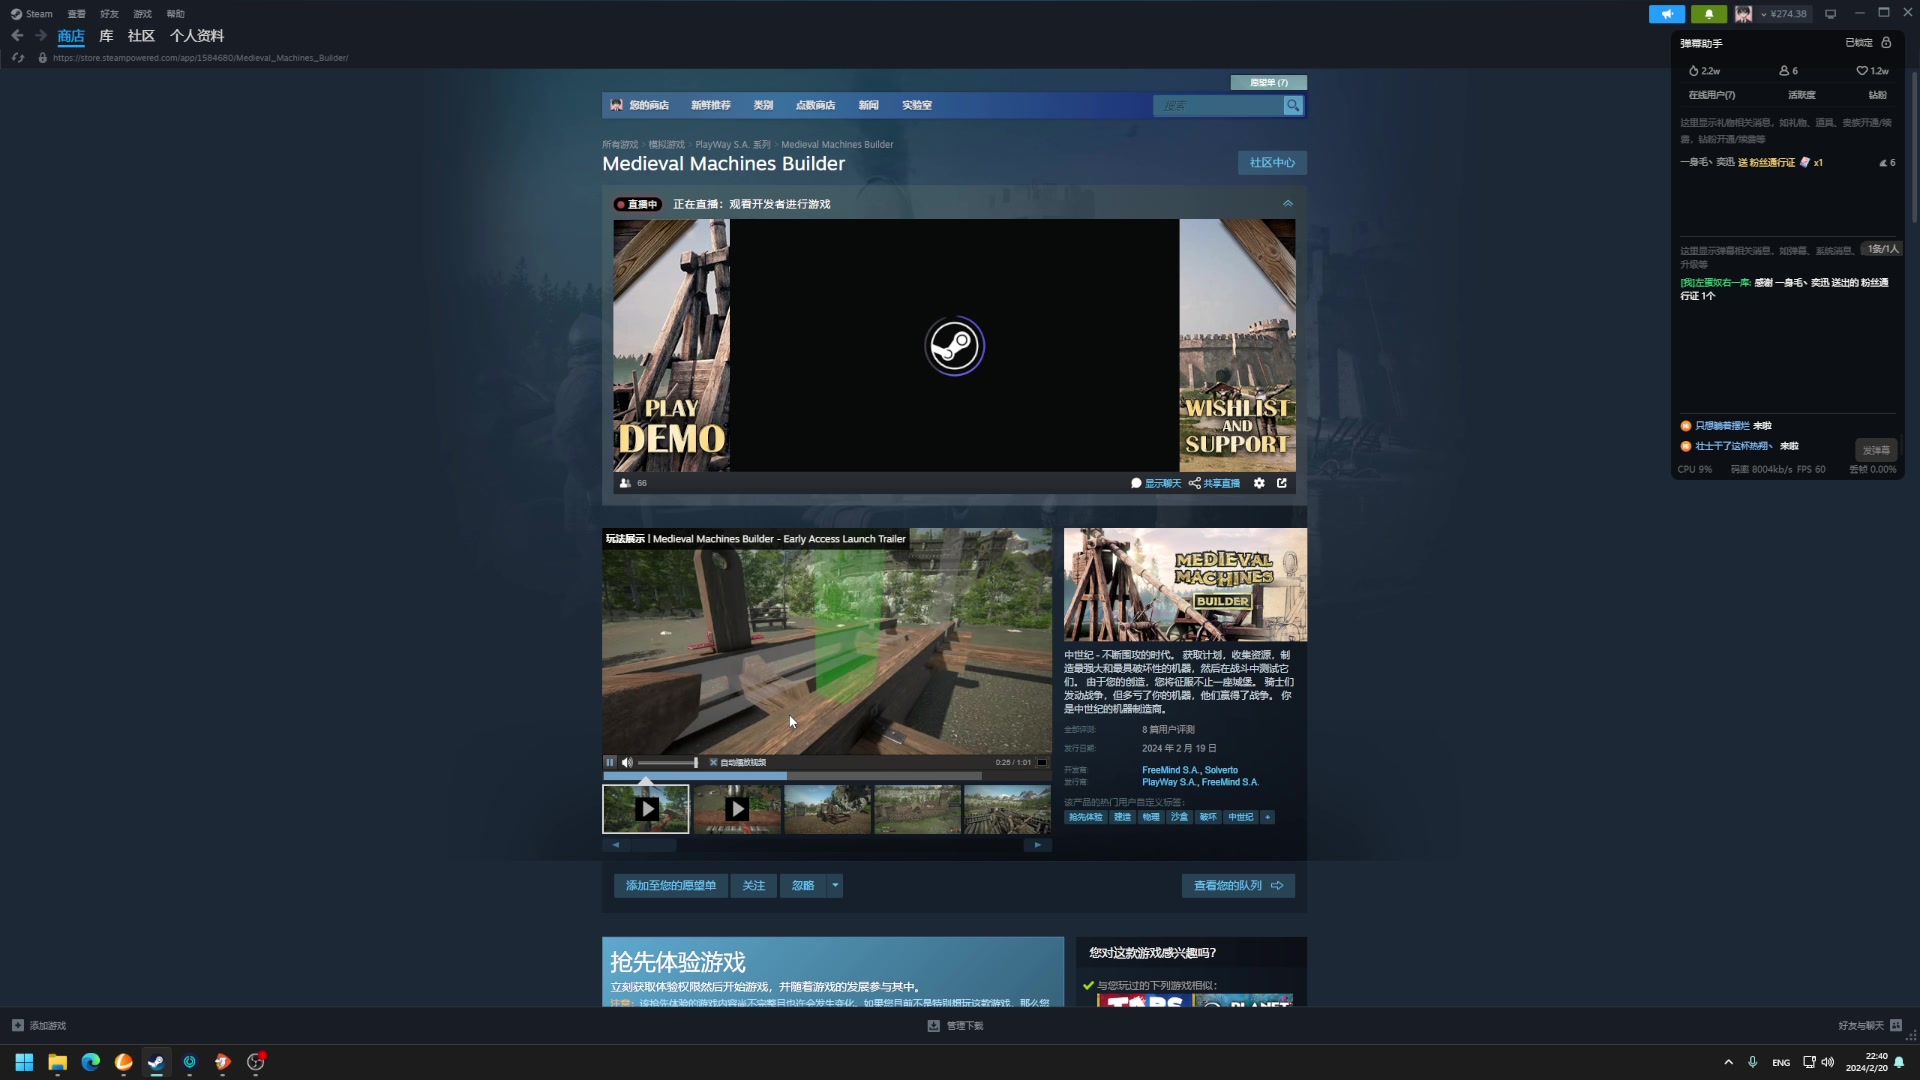Select the second trailer video thumbnail
This screenshot has height=1080, width=1920.
[x=737, y=809]
